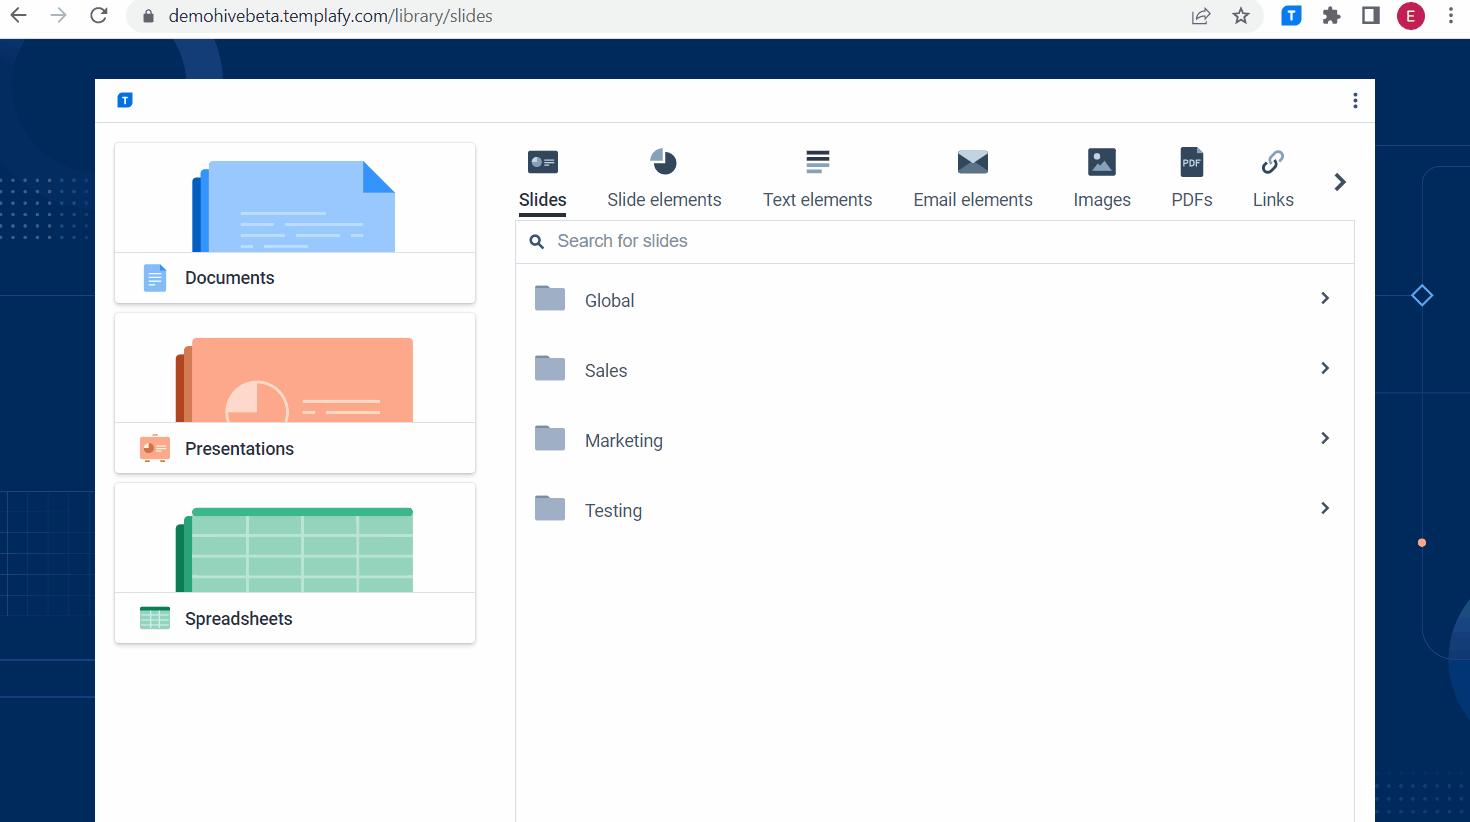Open the Documents card label
Viewport: 1470px width, 822px height.
pyautogui.click(x=229, y=278)
